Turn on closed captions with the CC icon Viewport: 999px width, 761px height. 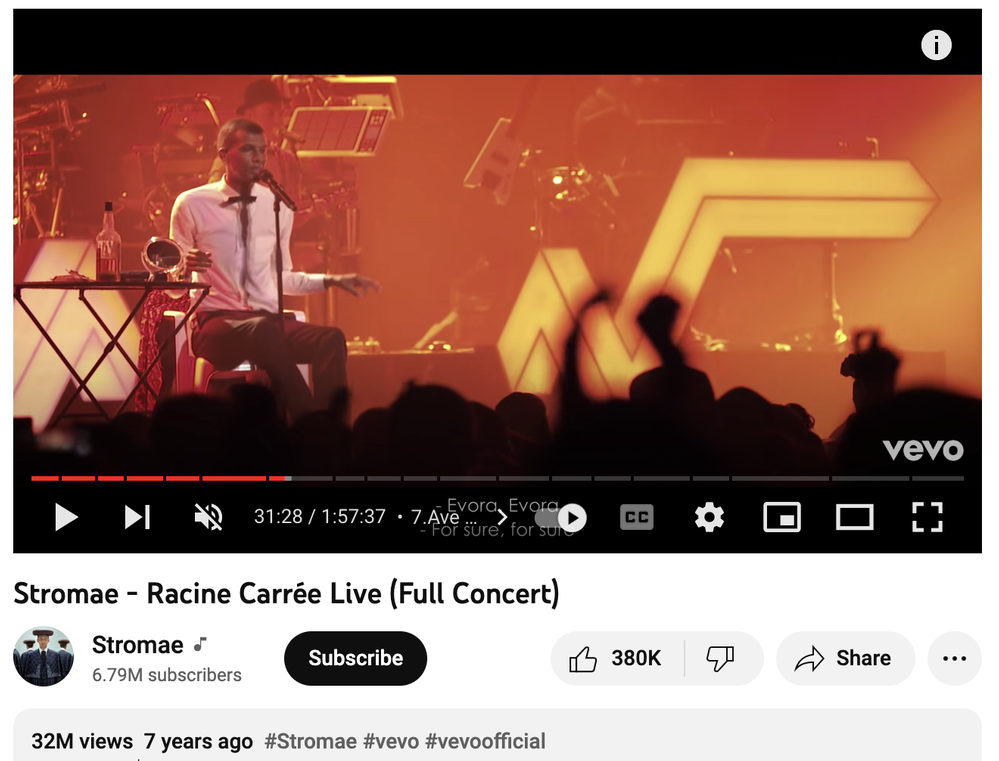click(637, 517)
